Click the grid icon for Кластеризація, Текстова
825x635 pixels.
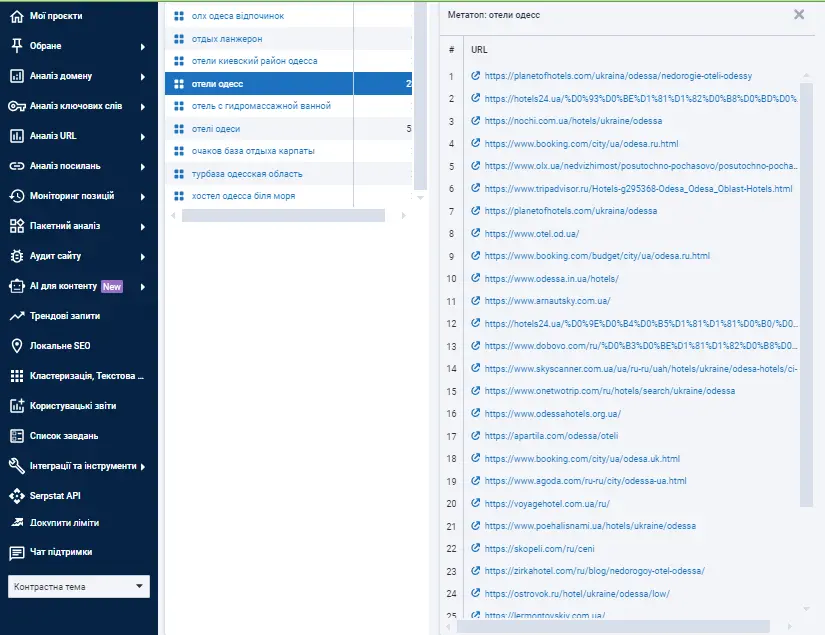pyautogui.click(x=17, y=376)
